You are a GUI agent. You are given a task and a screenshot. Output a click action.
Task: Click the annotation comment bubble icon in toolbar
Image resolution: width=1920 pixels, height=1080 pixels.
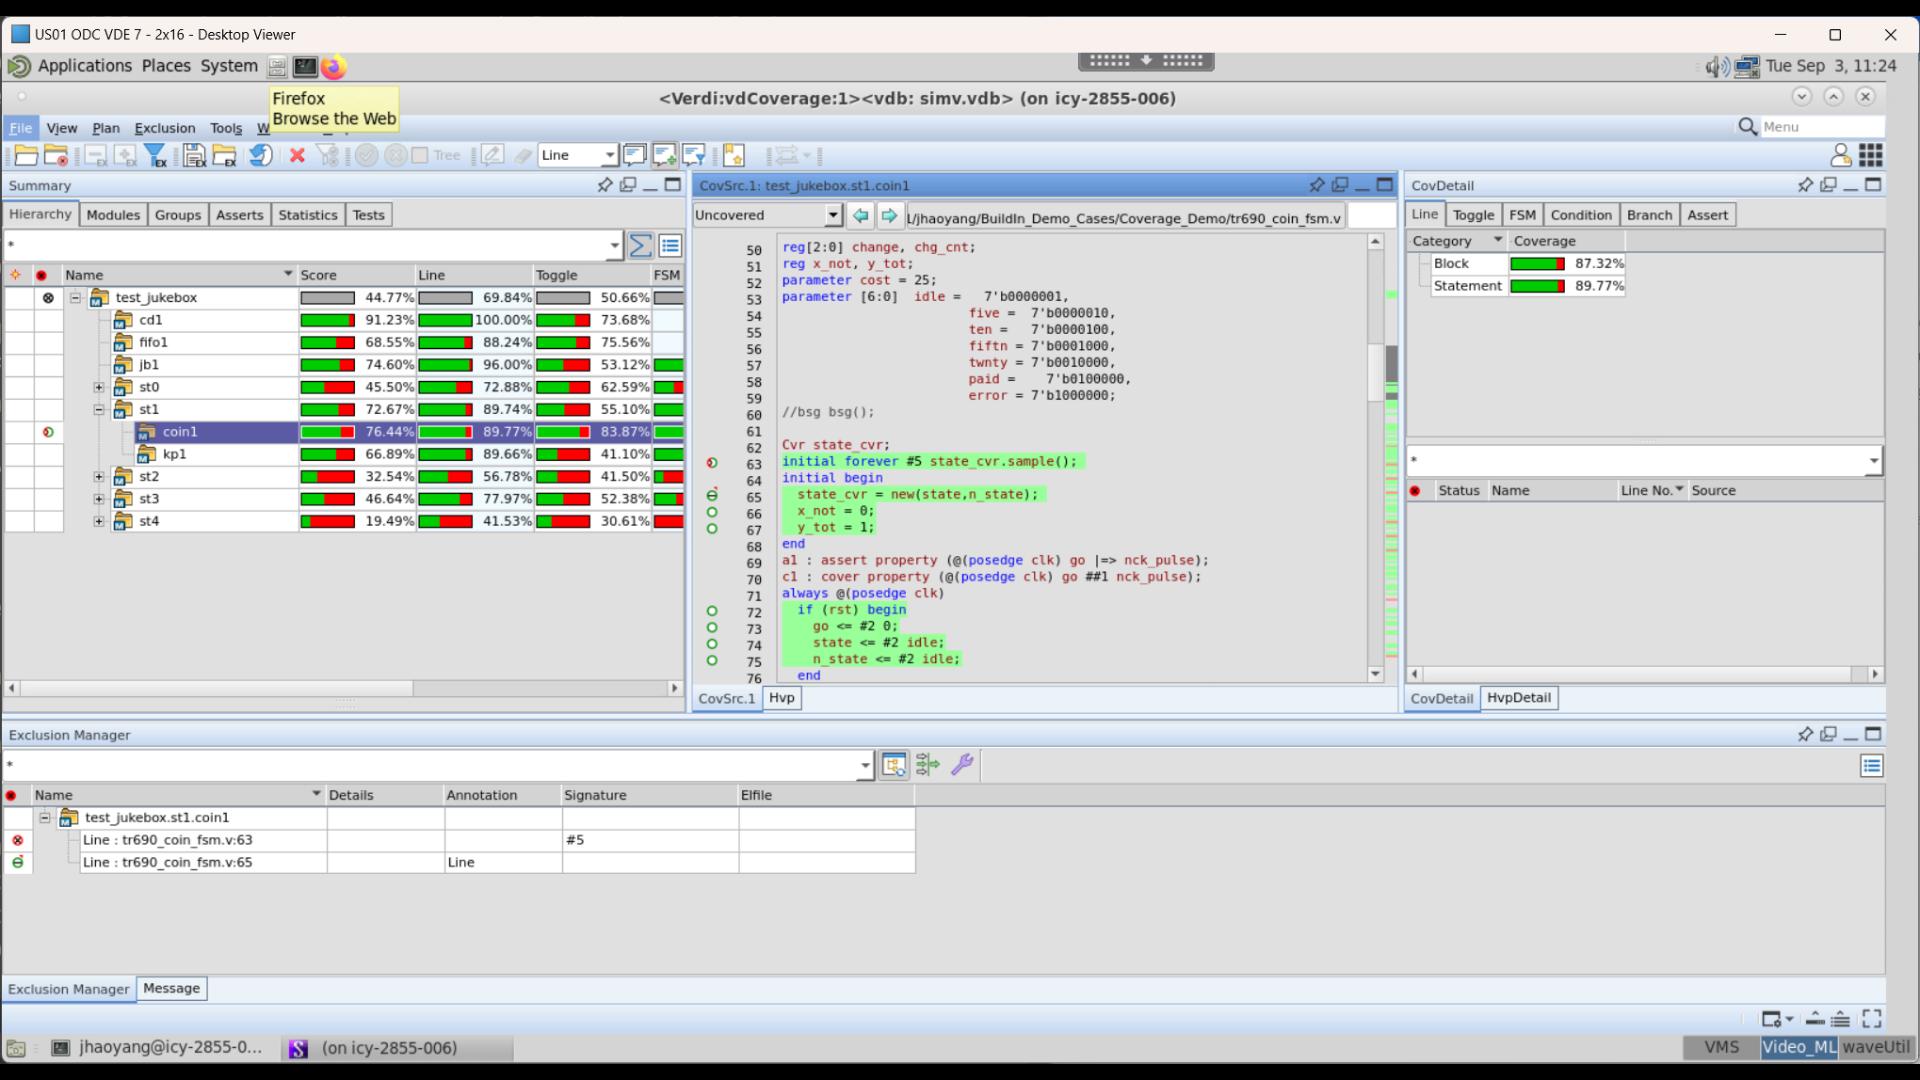point(635,155)
